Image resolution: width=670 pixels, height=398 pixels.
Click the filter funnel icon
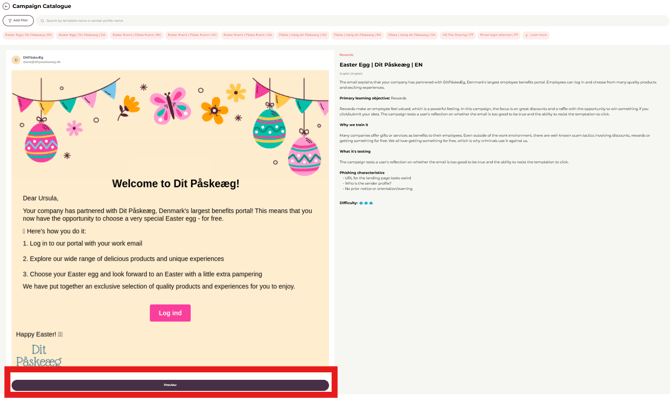coord(10,21)
